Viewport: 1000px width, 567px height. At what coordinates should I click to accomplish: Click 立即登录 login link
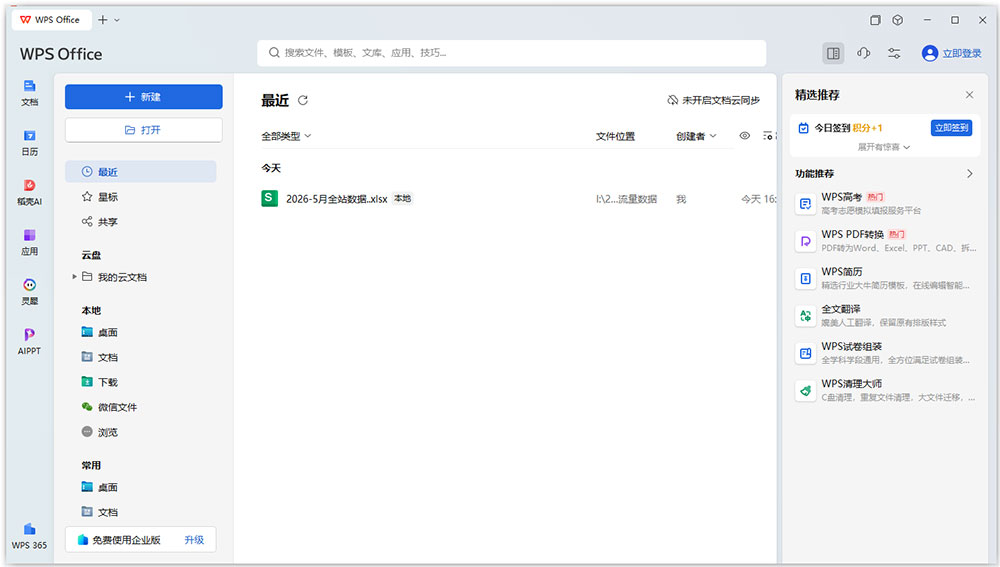point(962,54)
